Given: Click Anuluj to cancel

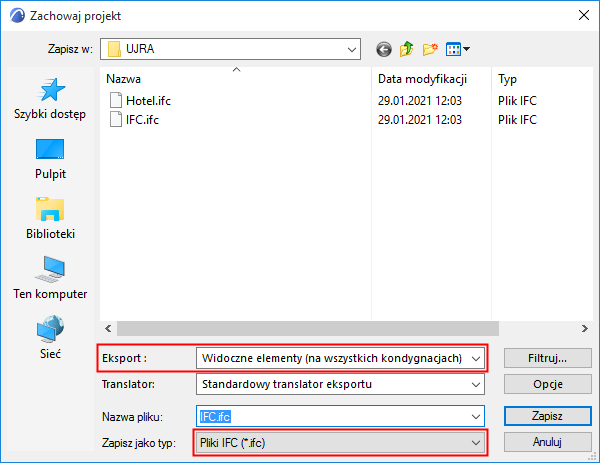Looking at the screenshot, I should (x=548, y=442).
